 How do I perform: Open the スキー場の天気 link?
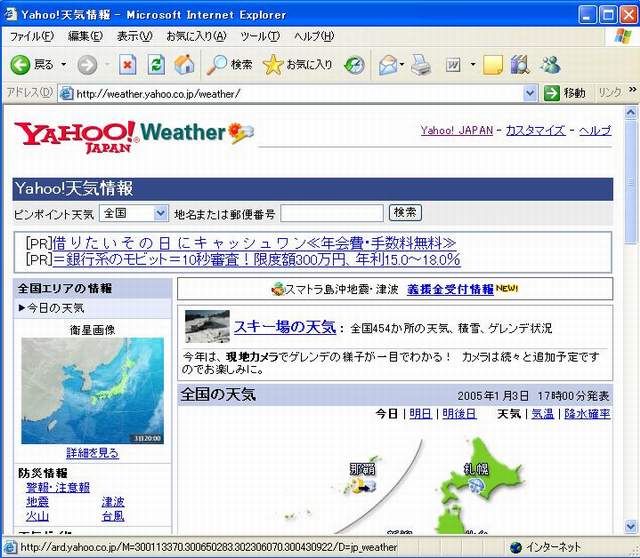click(x=285, y=327)
